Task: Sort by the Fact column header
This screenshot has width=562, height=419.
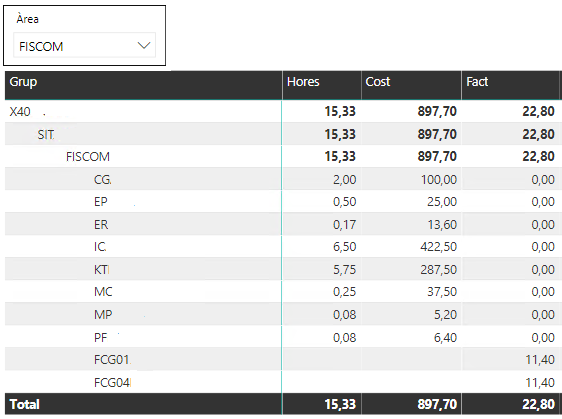Action: [x=477, y=82]
